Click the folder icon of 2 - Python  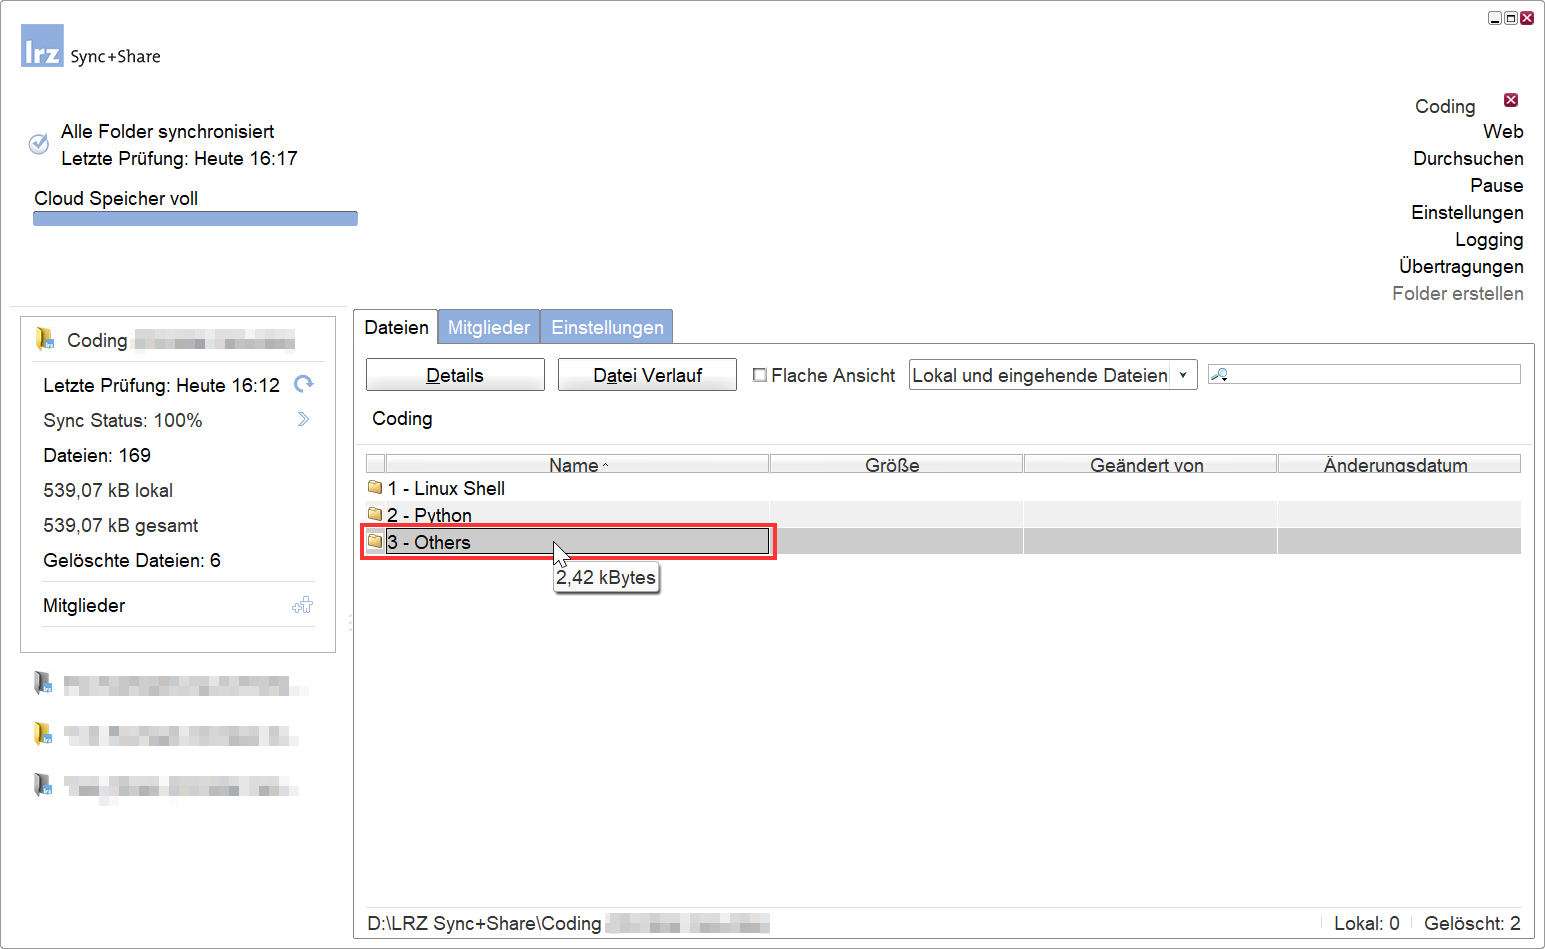click(375, 514)
